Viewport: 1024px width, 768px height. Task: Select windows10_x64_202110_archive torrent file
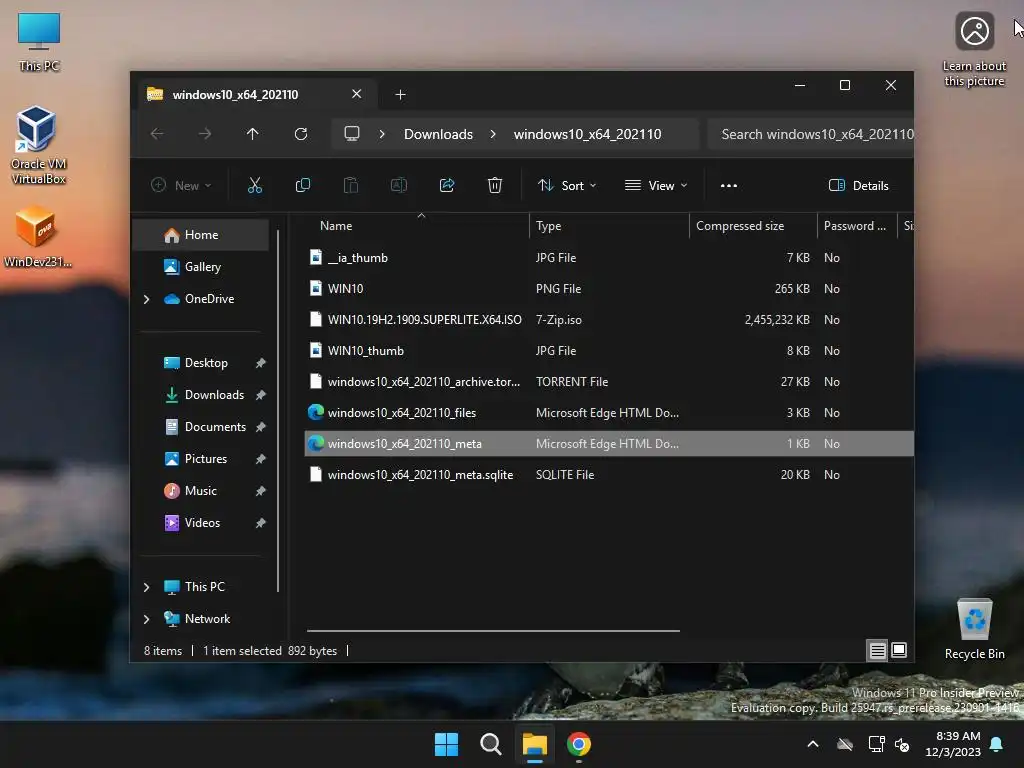pos(609,381)
